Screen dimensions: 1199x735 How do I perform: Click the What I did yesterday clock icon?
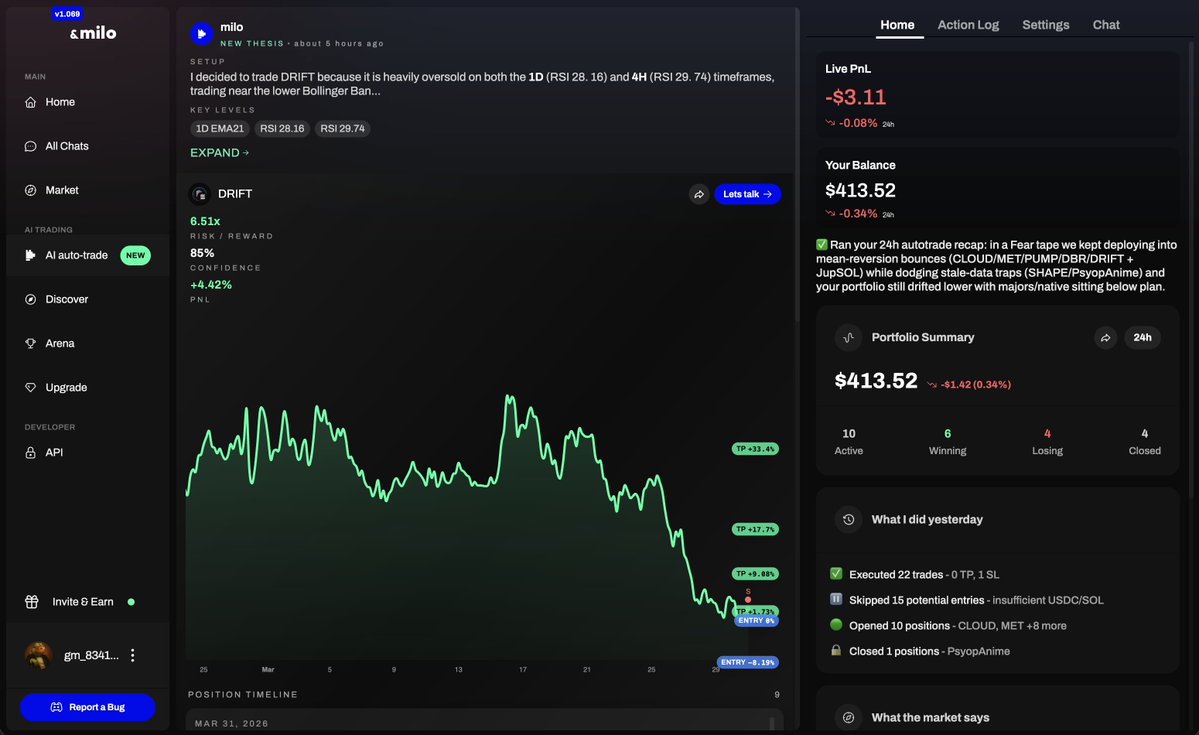point(848,519)
